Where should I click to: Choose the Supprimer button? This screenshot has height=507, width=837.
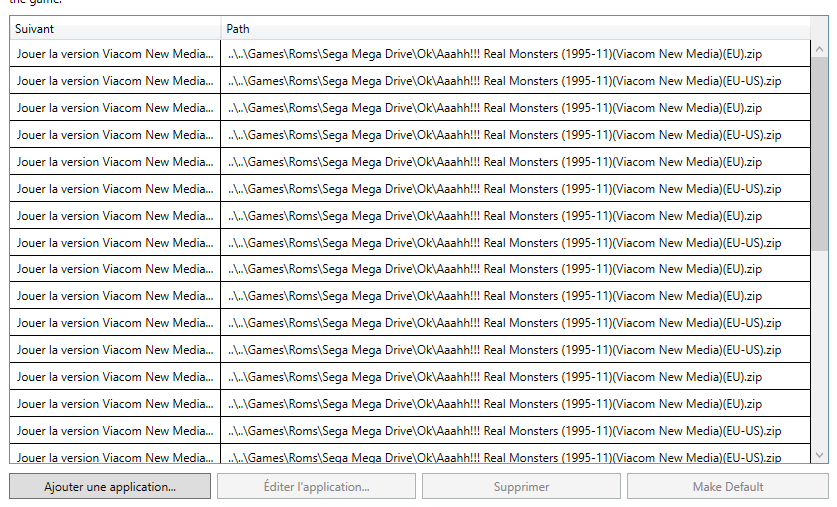click(521, 486)
